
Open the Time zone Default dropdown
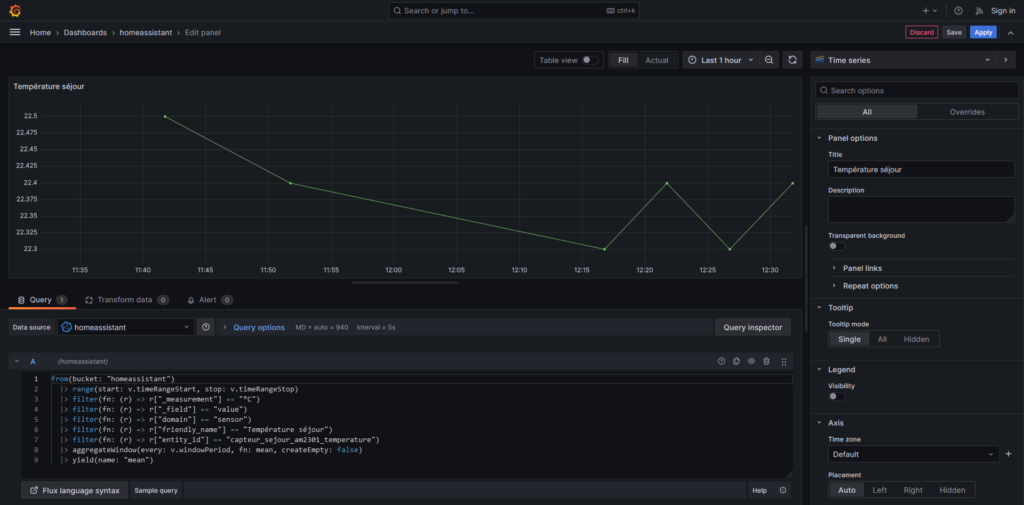click(x=914, y=454)
